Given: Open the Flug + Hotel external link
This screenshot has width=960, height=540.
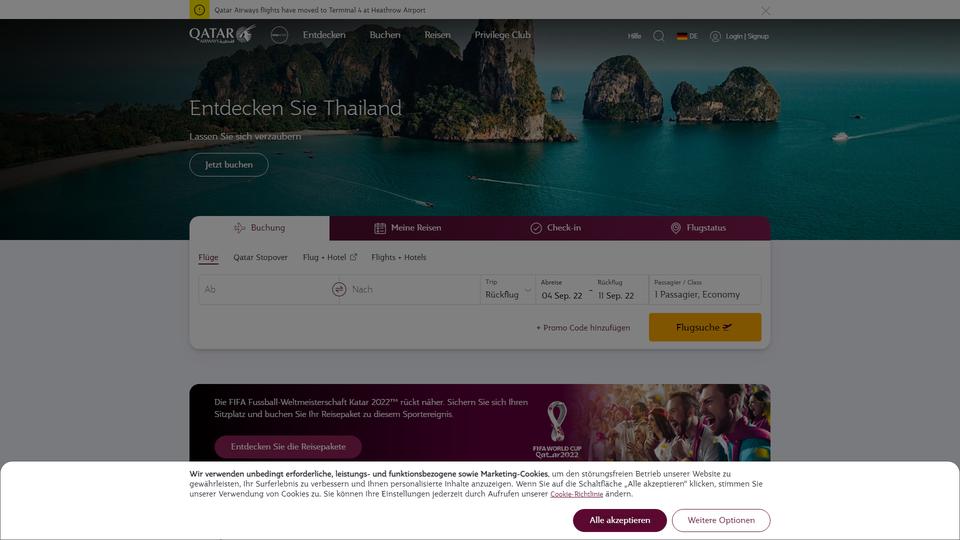Looking at the screenshot, I should 329,257.
